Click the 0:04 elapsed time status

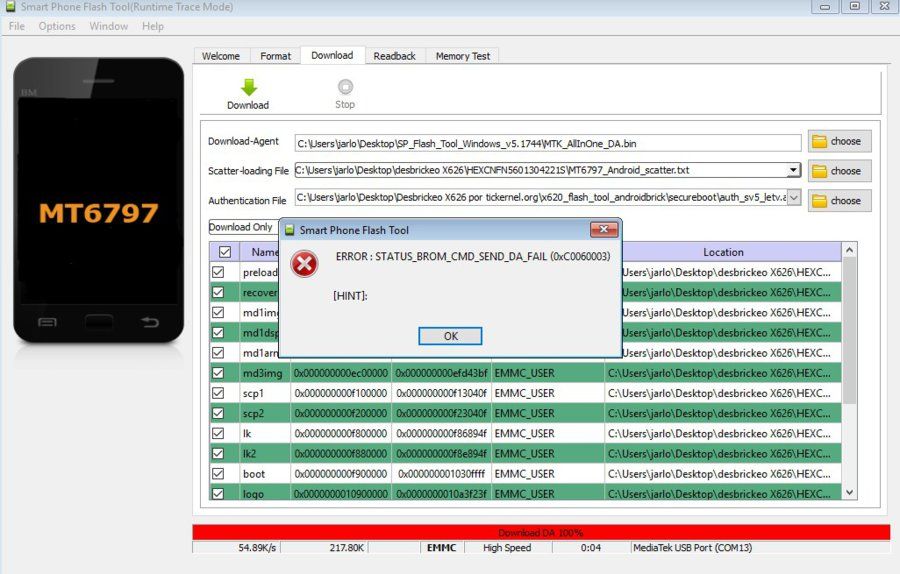tap(591, 548)
